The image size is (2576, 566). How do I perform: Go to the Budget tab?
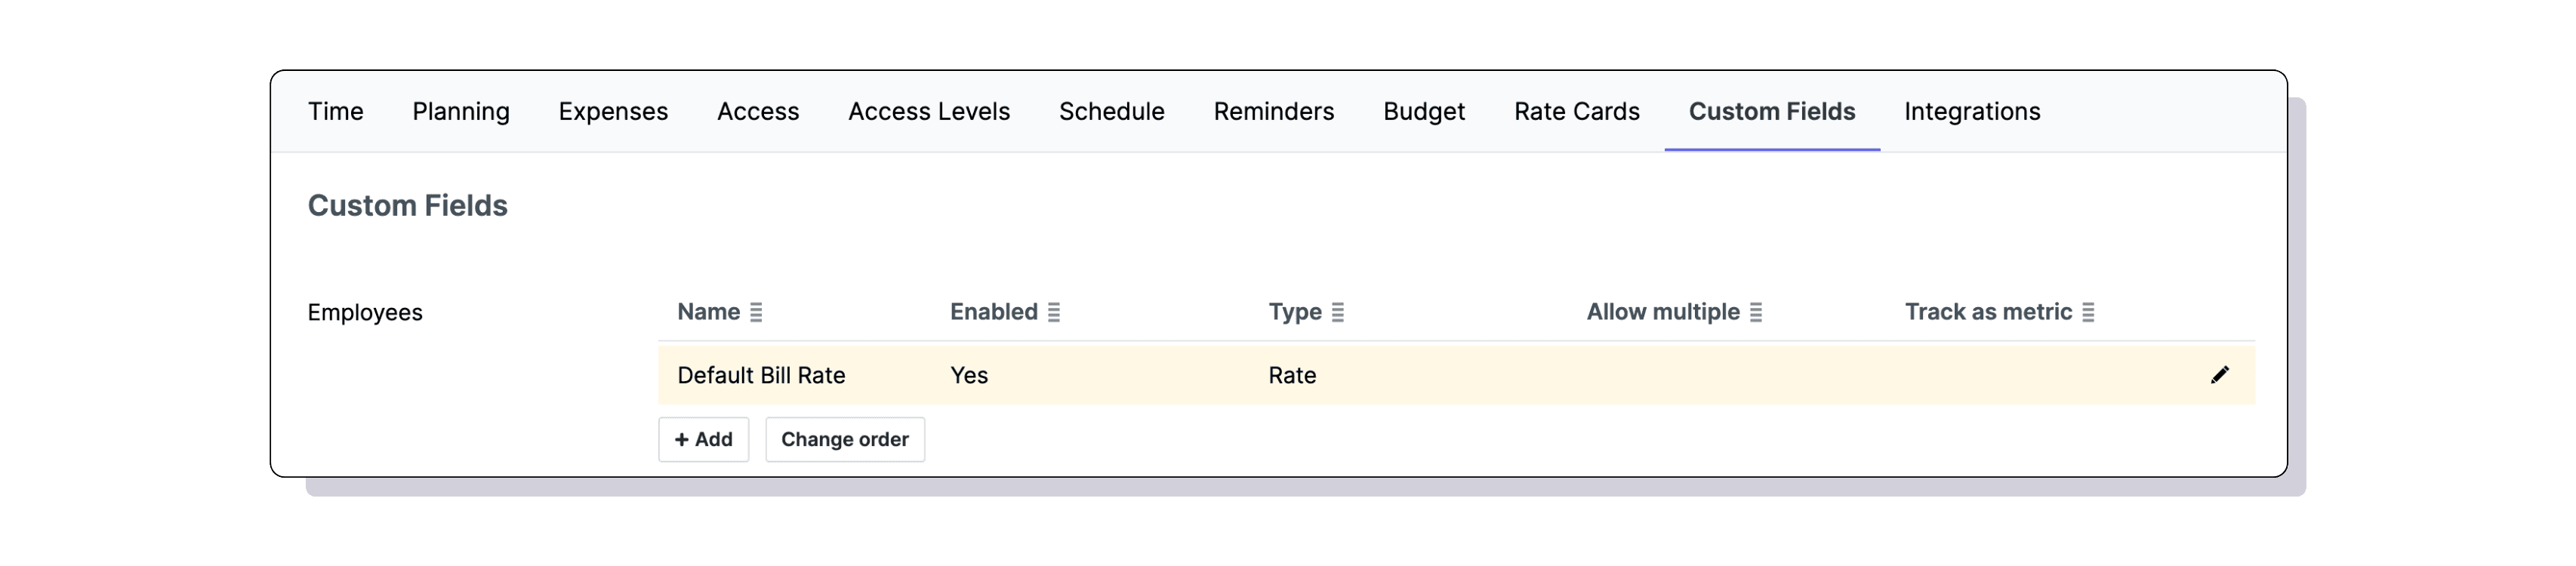pos(1423,112)
